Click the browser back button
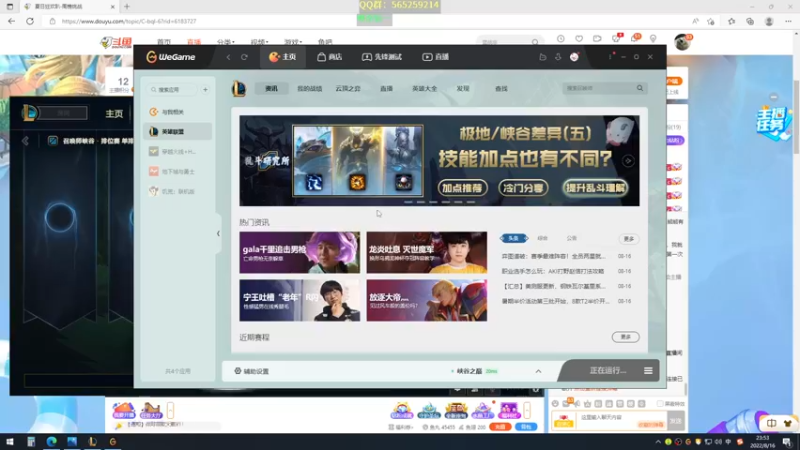The width and height of the screenshot is (800, 450). [11, 21]
